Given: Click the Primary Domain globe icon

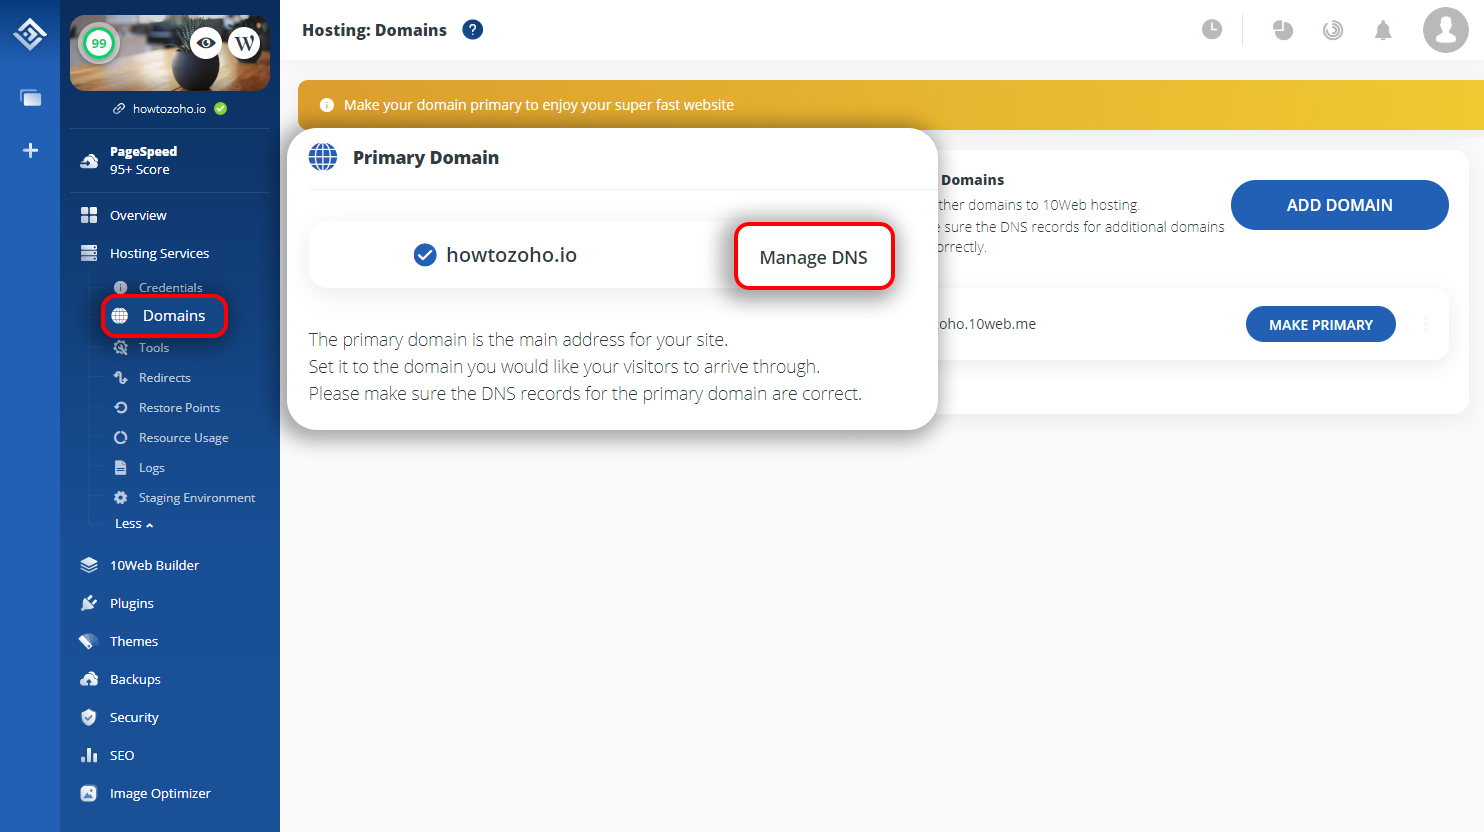Looking at the screenshot, I should (323, 157).
